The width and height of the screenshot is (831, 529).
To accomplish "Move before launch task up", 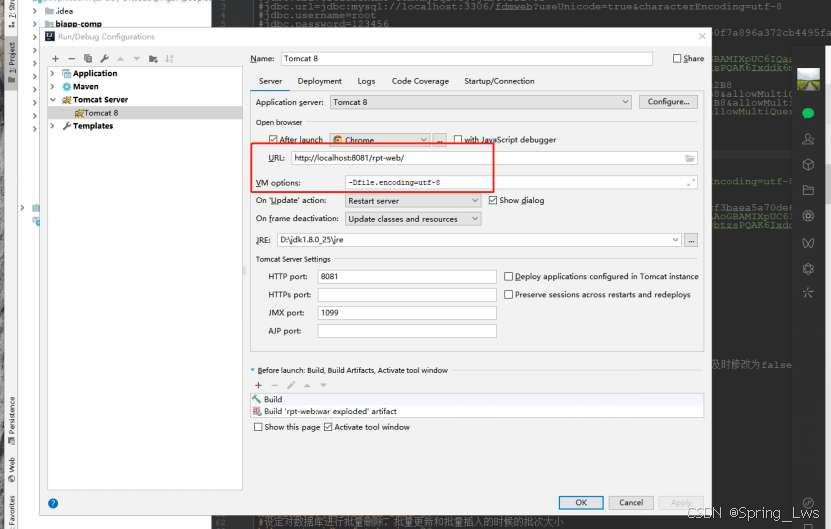I will click(x=307, y=385).
